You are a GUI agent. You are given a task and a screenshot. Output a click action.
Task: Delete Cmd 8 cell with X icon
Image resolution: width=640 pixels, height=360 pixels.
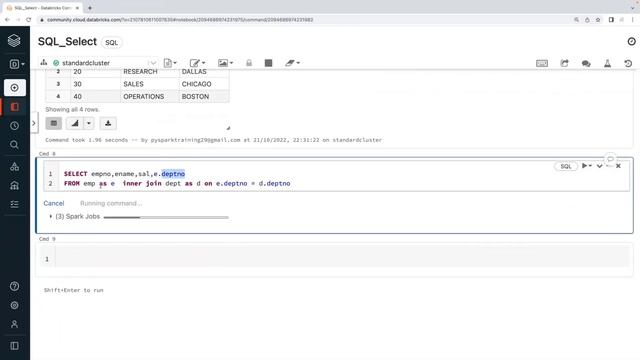tap(618, 166)
